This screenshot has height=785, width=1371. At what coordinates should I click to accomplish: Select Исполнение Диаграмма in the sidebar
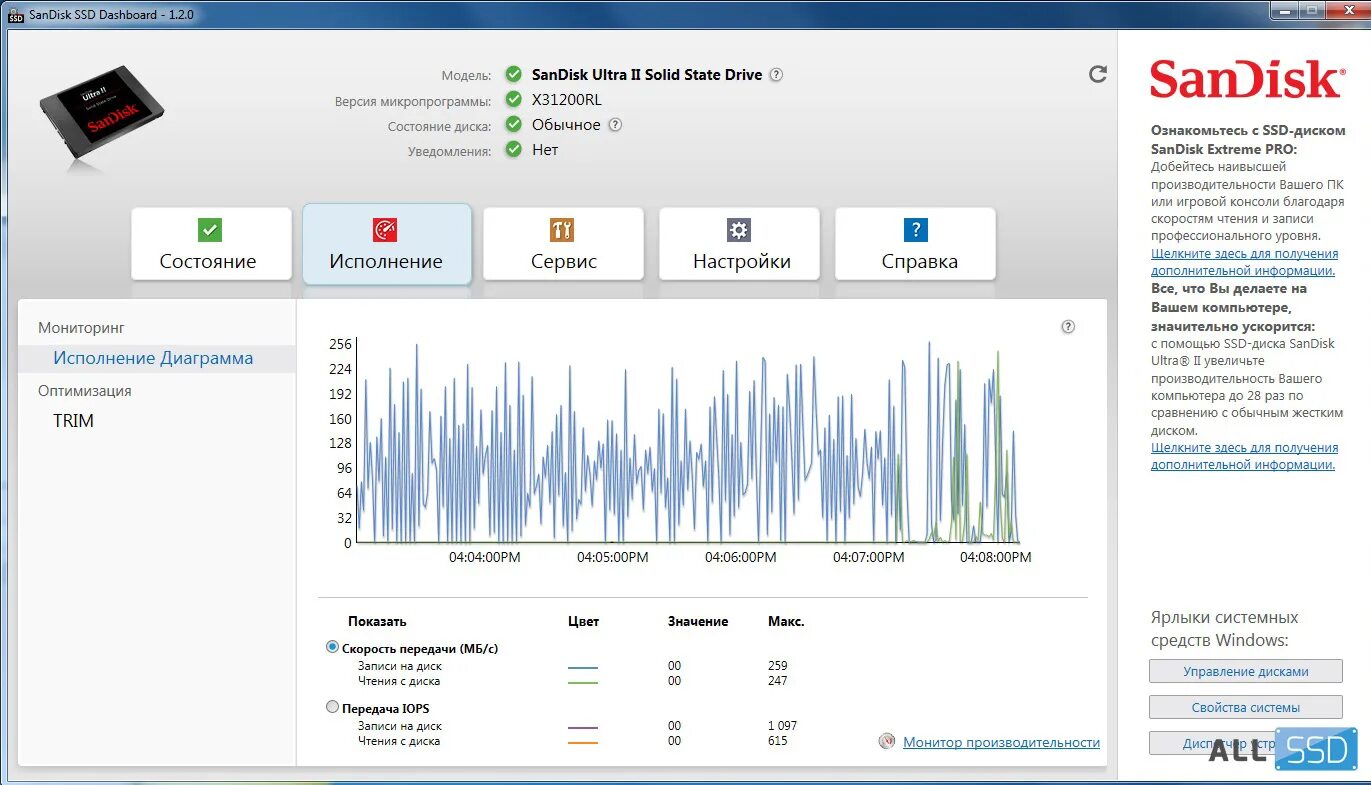pos(153,358)
